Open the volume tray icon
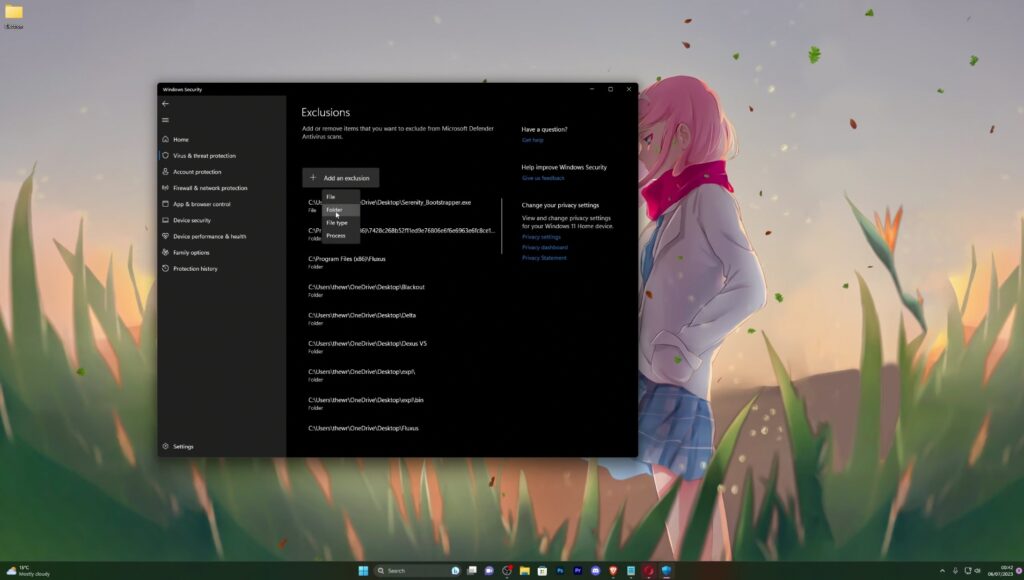The height and width of the screenshot is (580, 1024). coord(978,571)
